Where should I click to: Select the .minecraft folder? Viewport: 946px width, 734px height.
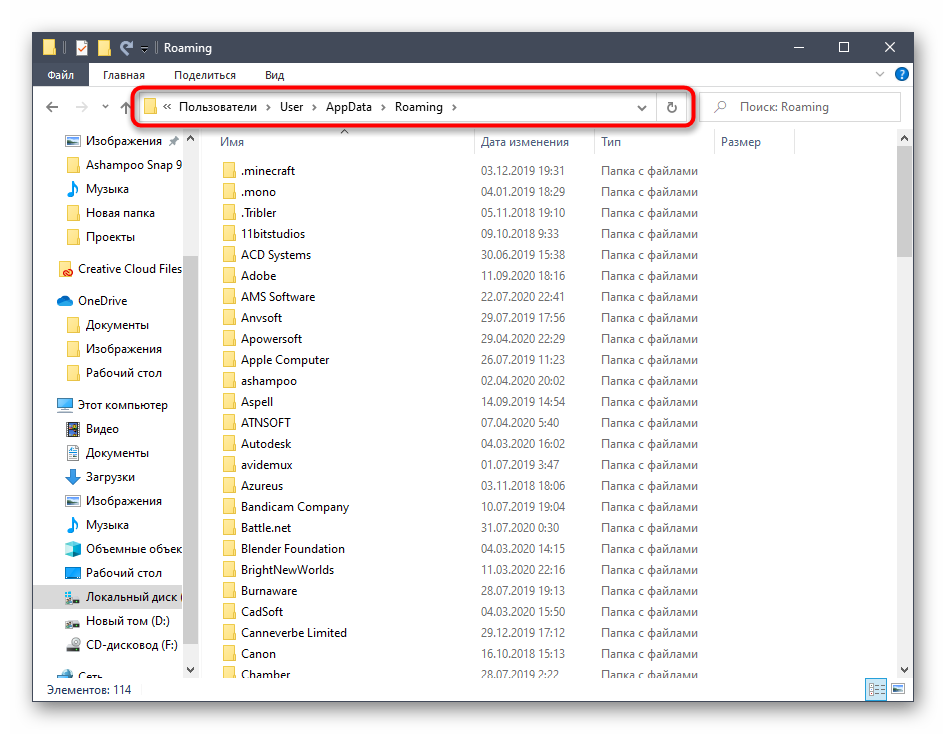tap(267, 171)
